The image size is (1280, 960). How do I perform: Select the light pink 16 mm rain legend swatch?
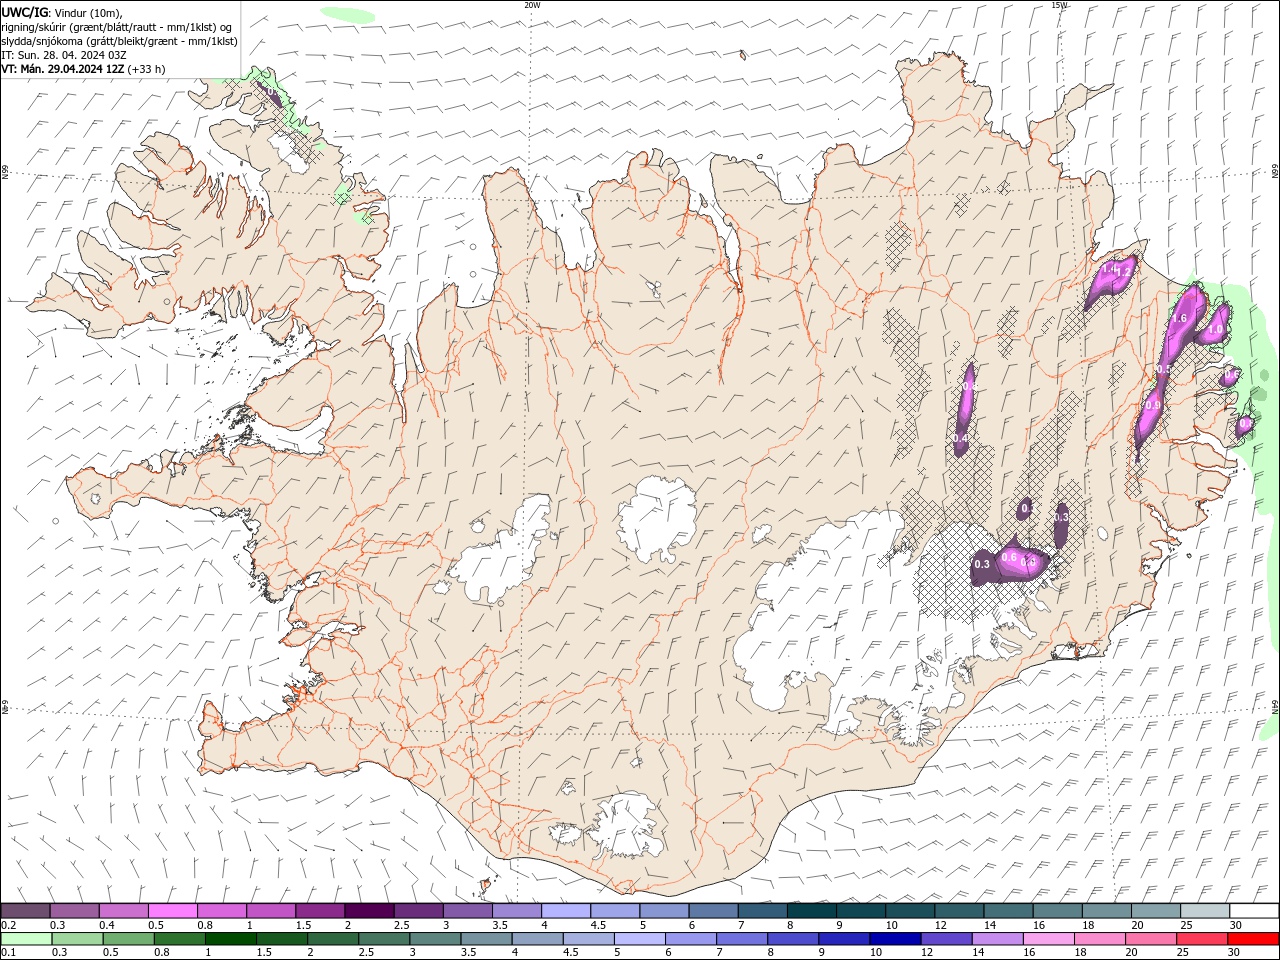coord(1048,939)
